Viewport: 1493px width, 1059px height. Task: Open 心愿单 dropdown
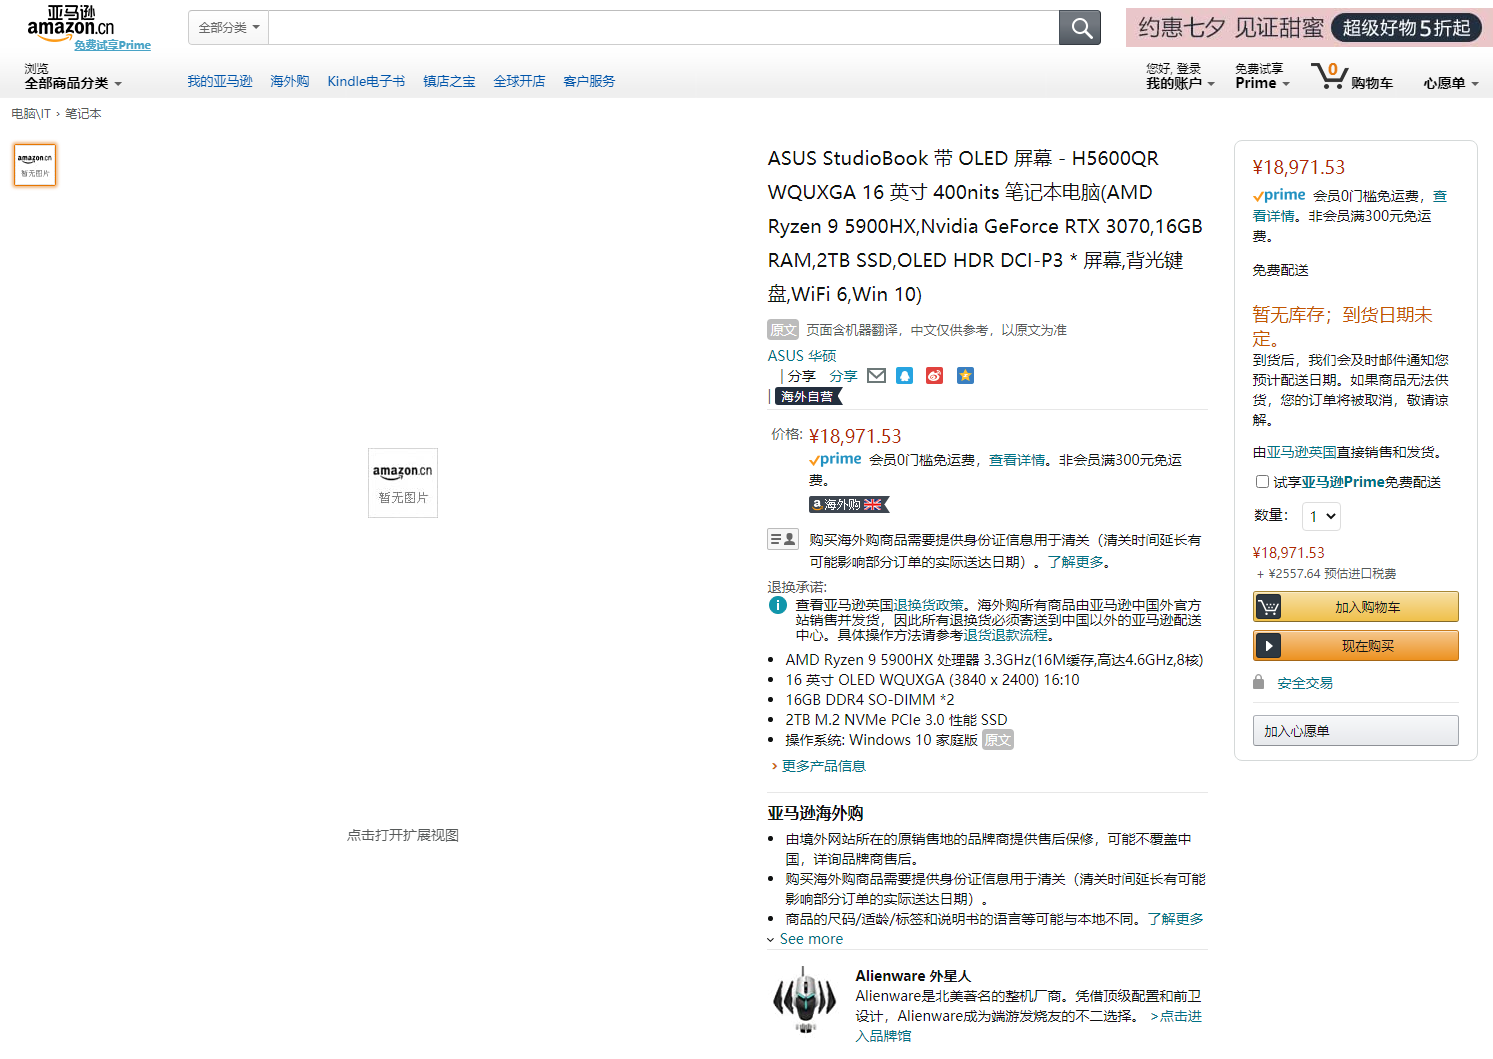pyautogui.click(x=1451, y=84)
